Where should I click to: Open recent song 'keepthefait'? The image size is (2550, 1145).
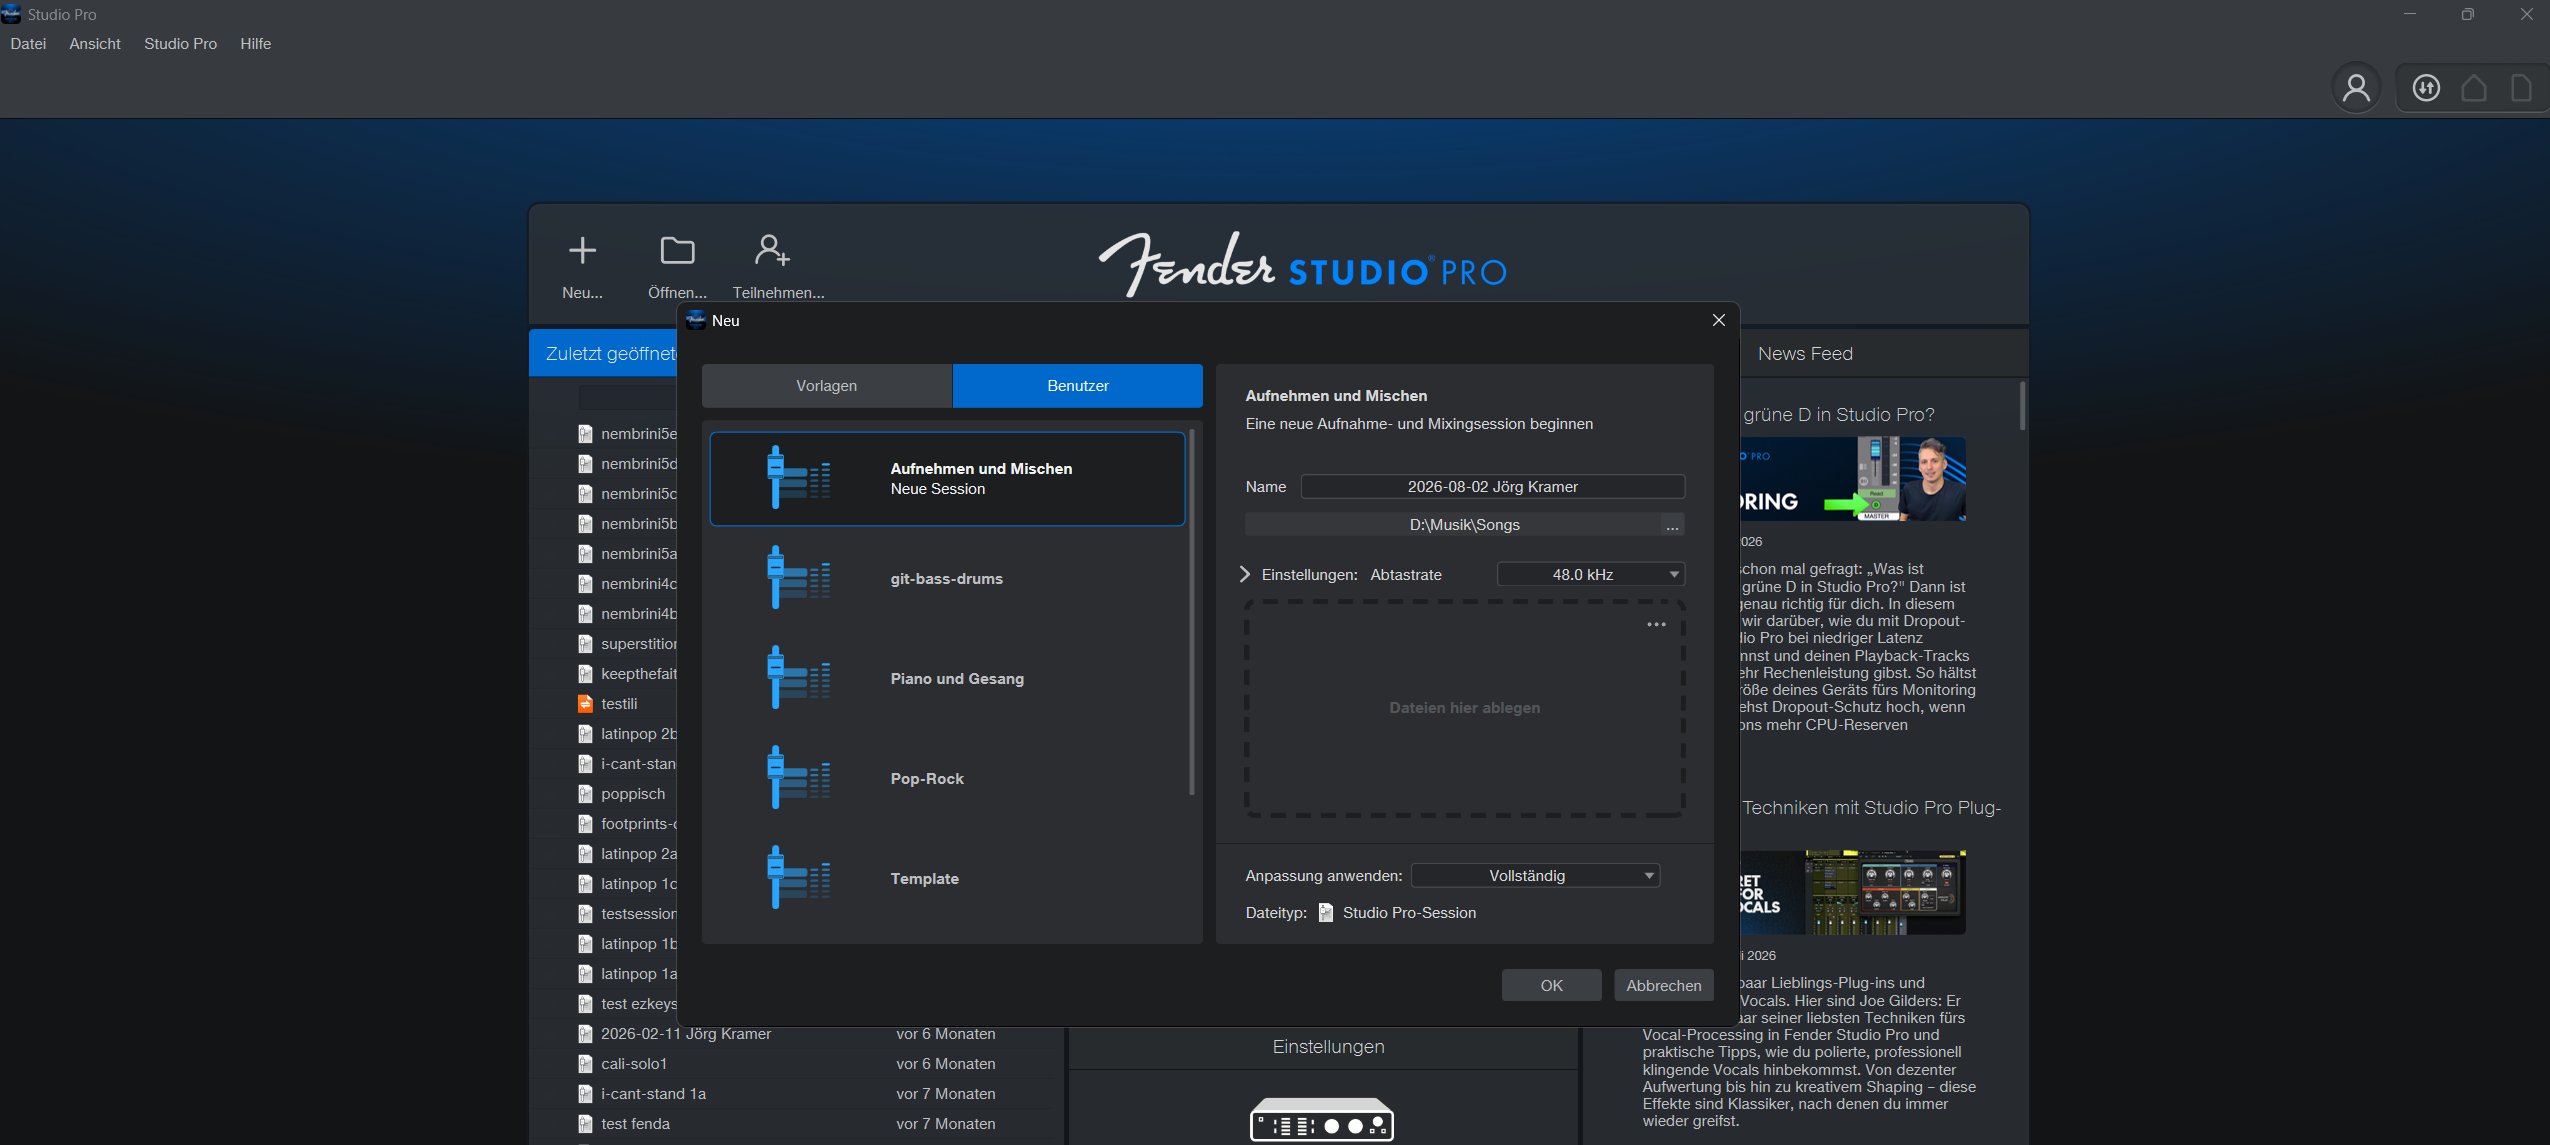638,674
